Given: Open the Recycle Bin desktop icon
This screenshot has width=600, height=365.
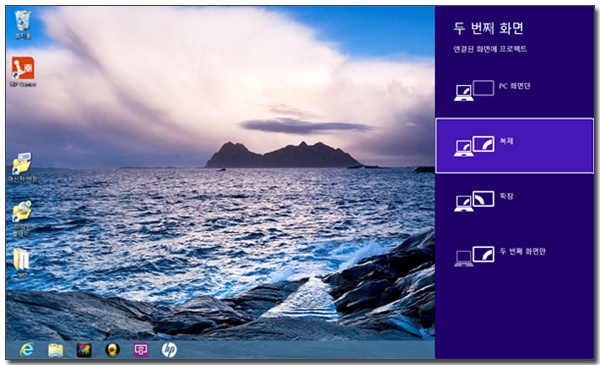Looking at the screenshot, I should [x=22, y=24].
